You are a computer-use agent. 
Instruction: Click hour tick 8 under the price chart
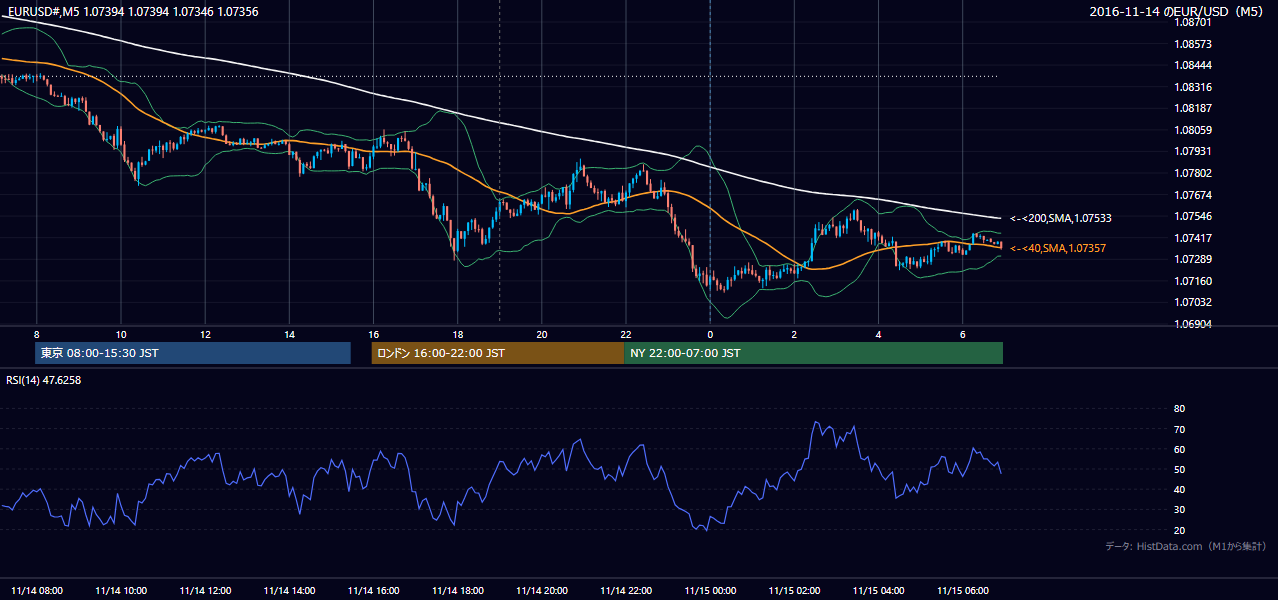click(37, 334)
